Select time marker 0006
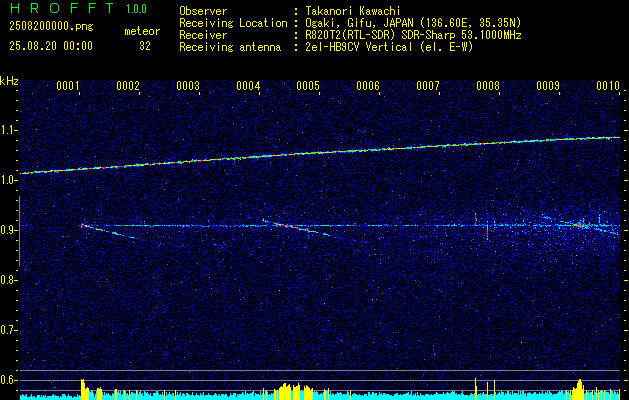Viewport: 629px width, 400px height. 368,86
